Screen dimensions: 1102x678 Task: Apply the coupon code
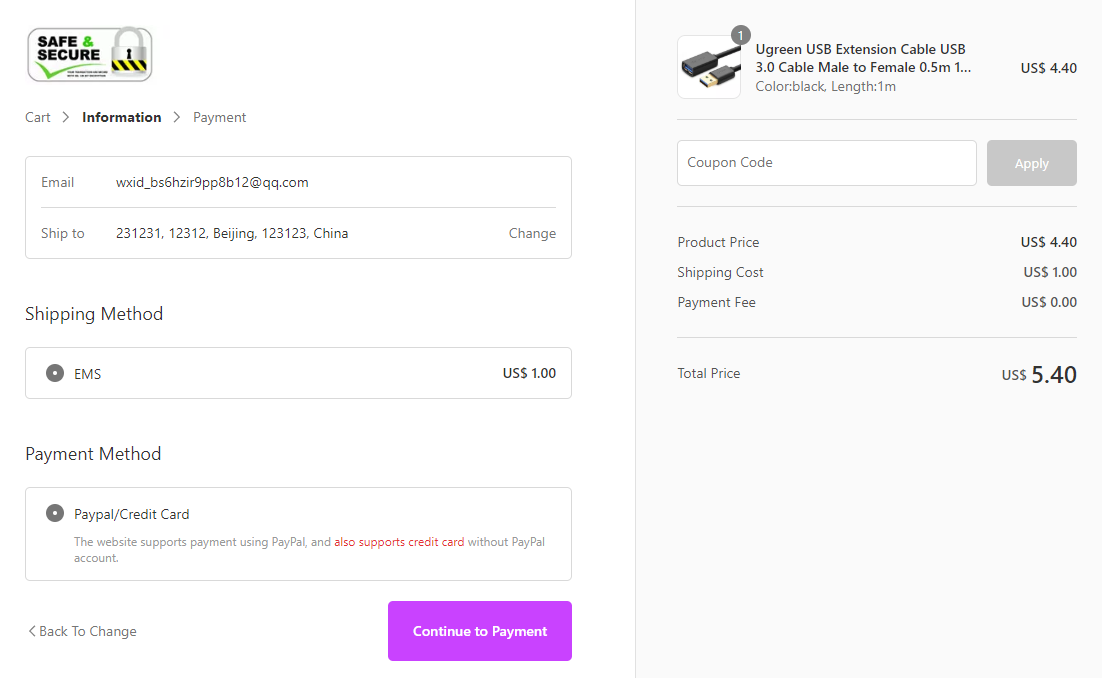click(x=1031, y=163)
